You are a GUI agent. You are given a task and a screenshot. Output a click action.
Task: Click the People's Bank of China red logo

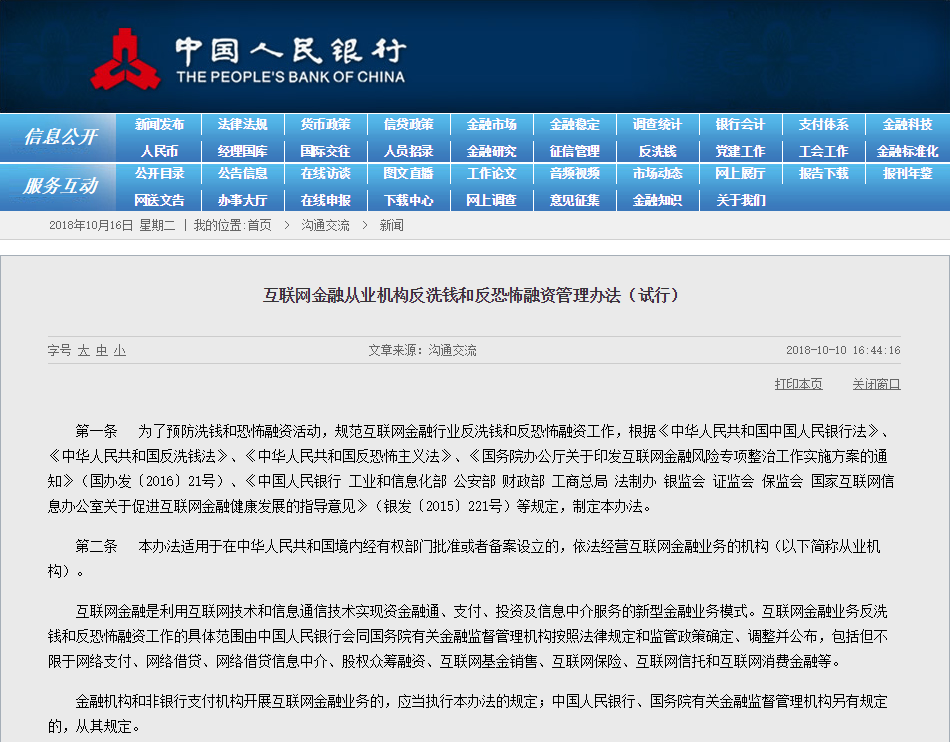(125, 59)
